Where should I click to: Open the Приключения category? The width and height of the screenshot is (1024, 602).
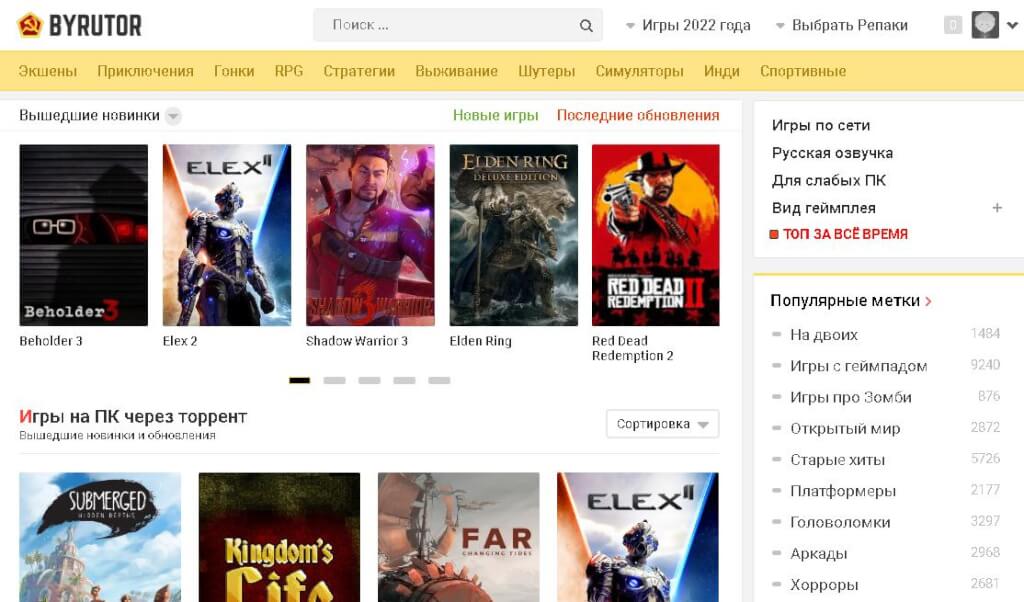tap(145, 71)
